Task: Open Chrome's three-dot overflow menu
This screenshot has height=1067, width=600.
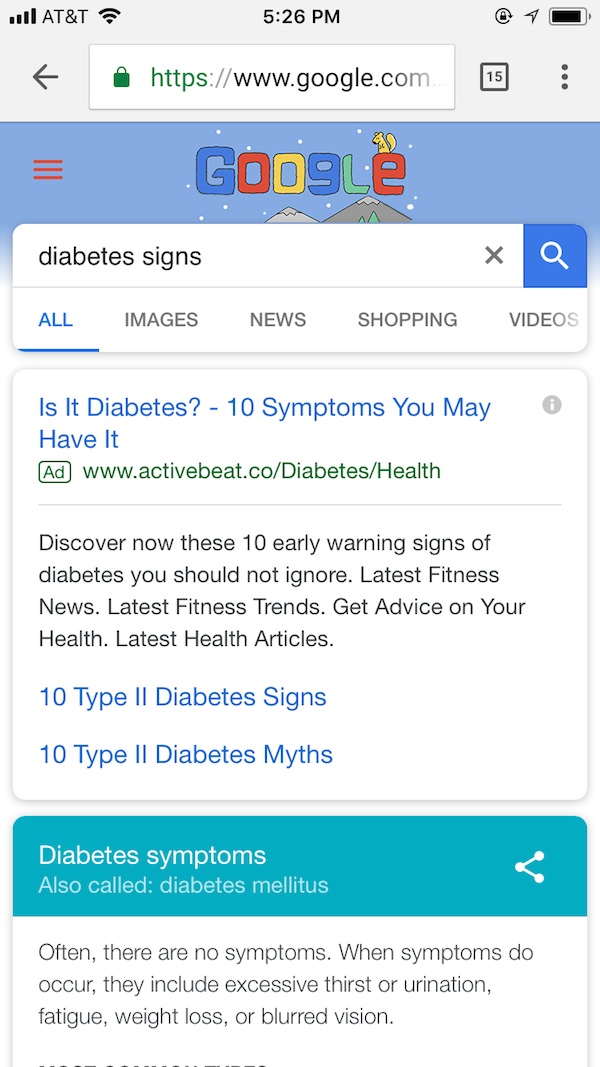Action: (x=565, y=77)
